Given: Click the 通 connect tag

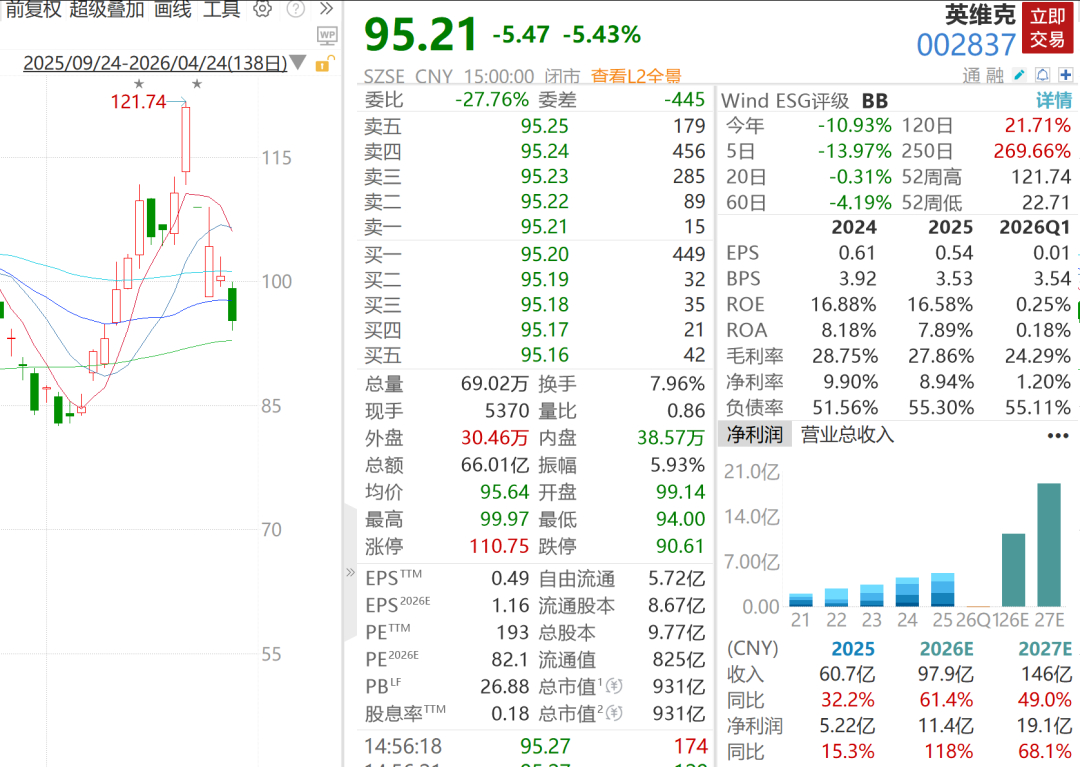Looking at the screenshot, I should pos(971,75).
